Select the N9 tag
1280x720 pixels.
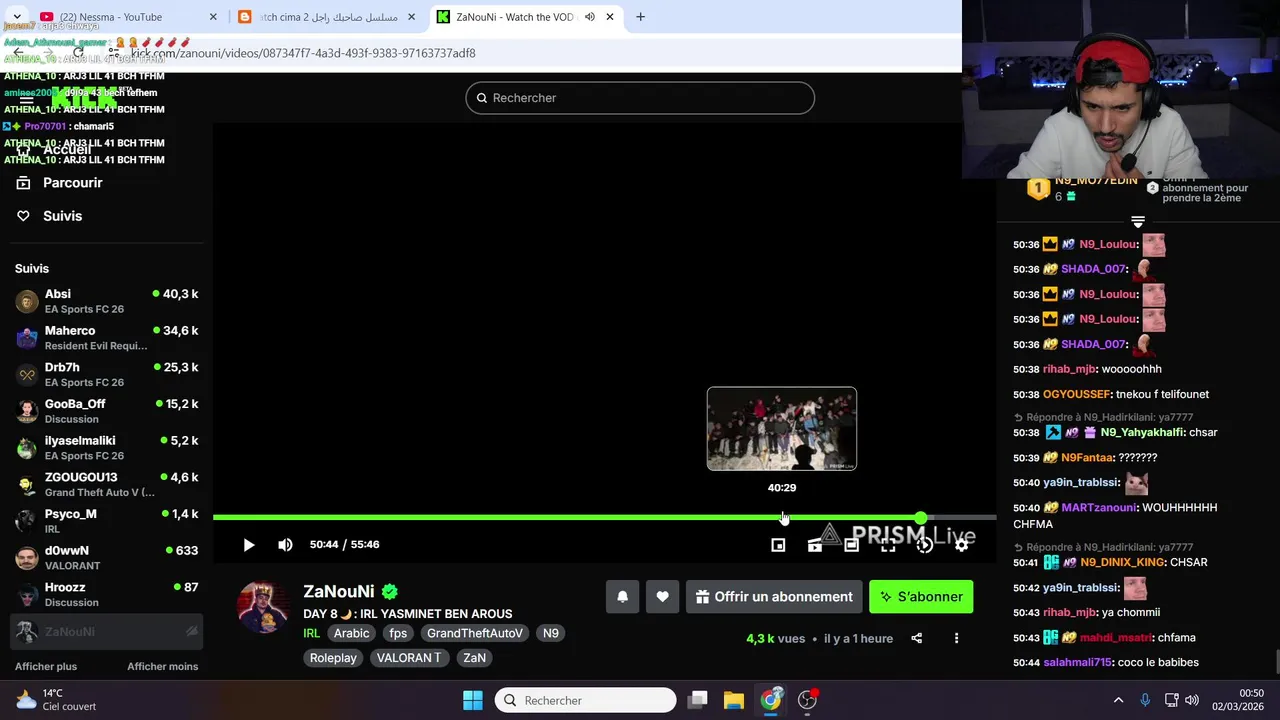tap(551, 633)
